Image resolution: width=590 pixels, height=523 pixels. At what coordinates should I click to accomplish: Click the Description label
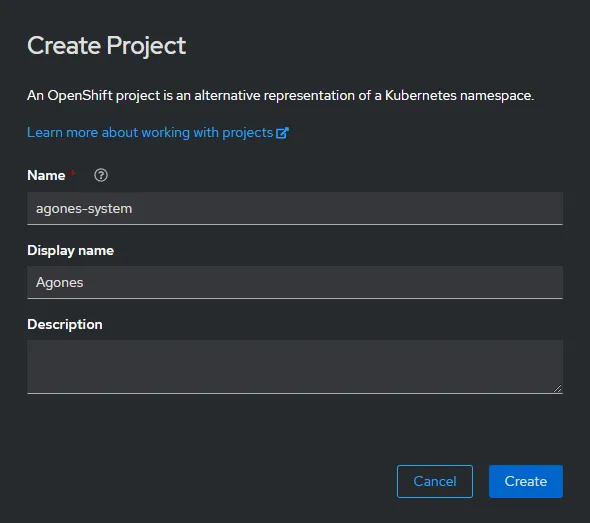[x=65, y=324]
